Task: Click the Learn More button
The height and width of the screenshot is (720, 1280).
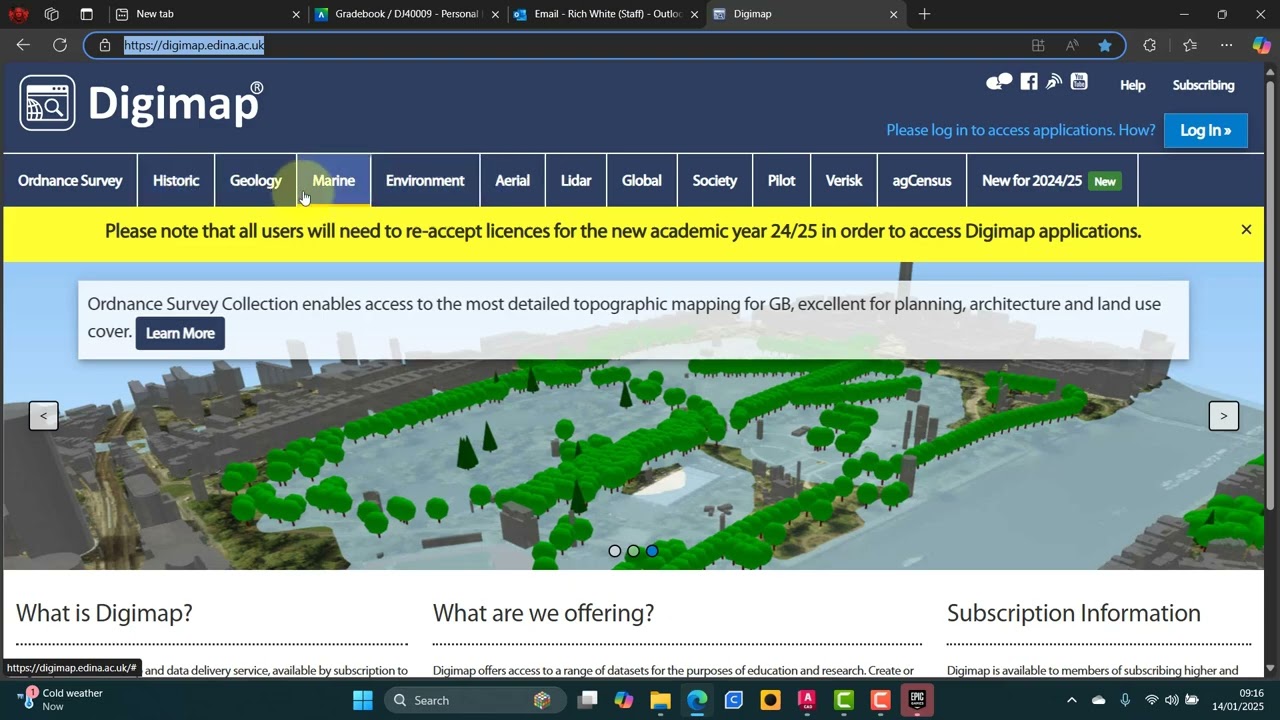Action: click(x=180, y=333)
